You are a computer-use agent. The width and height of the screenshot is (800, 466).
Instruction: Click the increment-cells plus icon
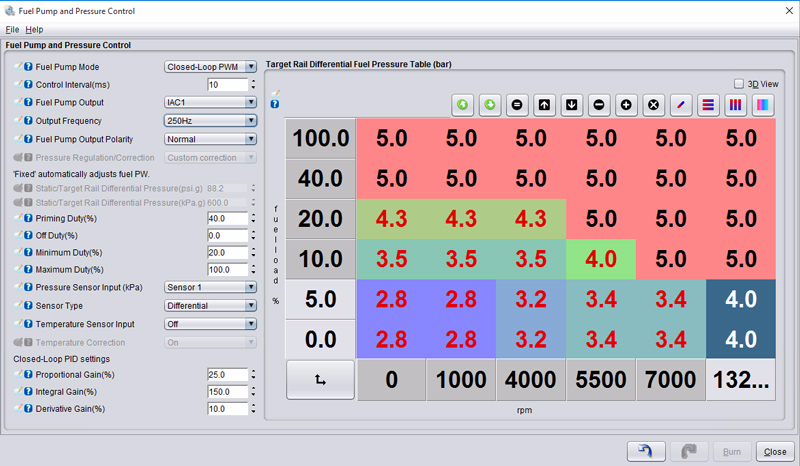click(626, 104)
